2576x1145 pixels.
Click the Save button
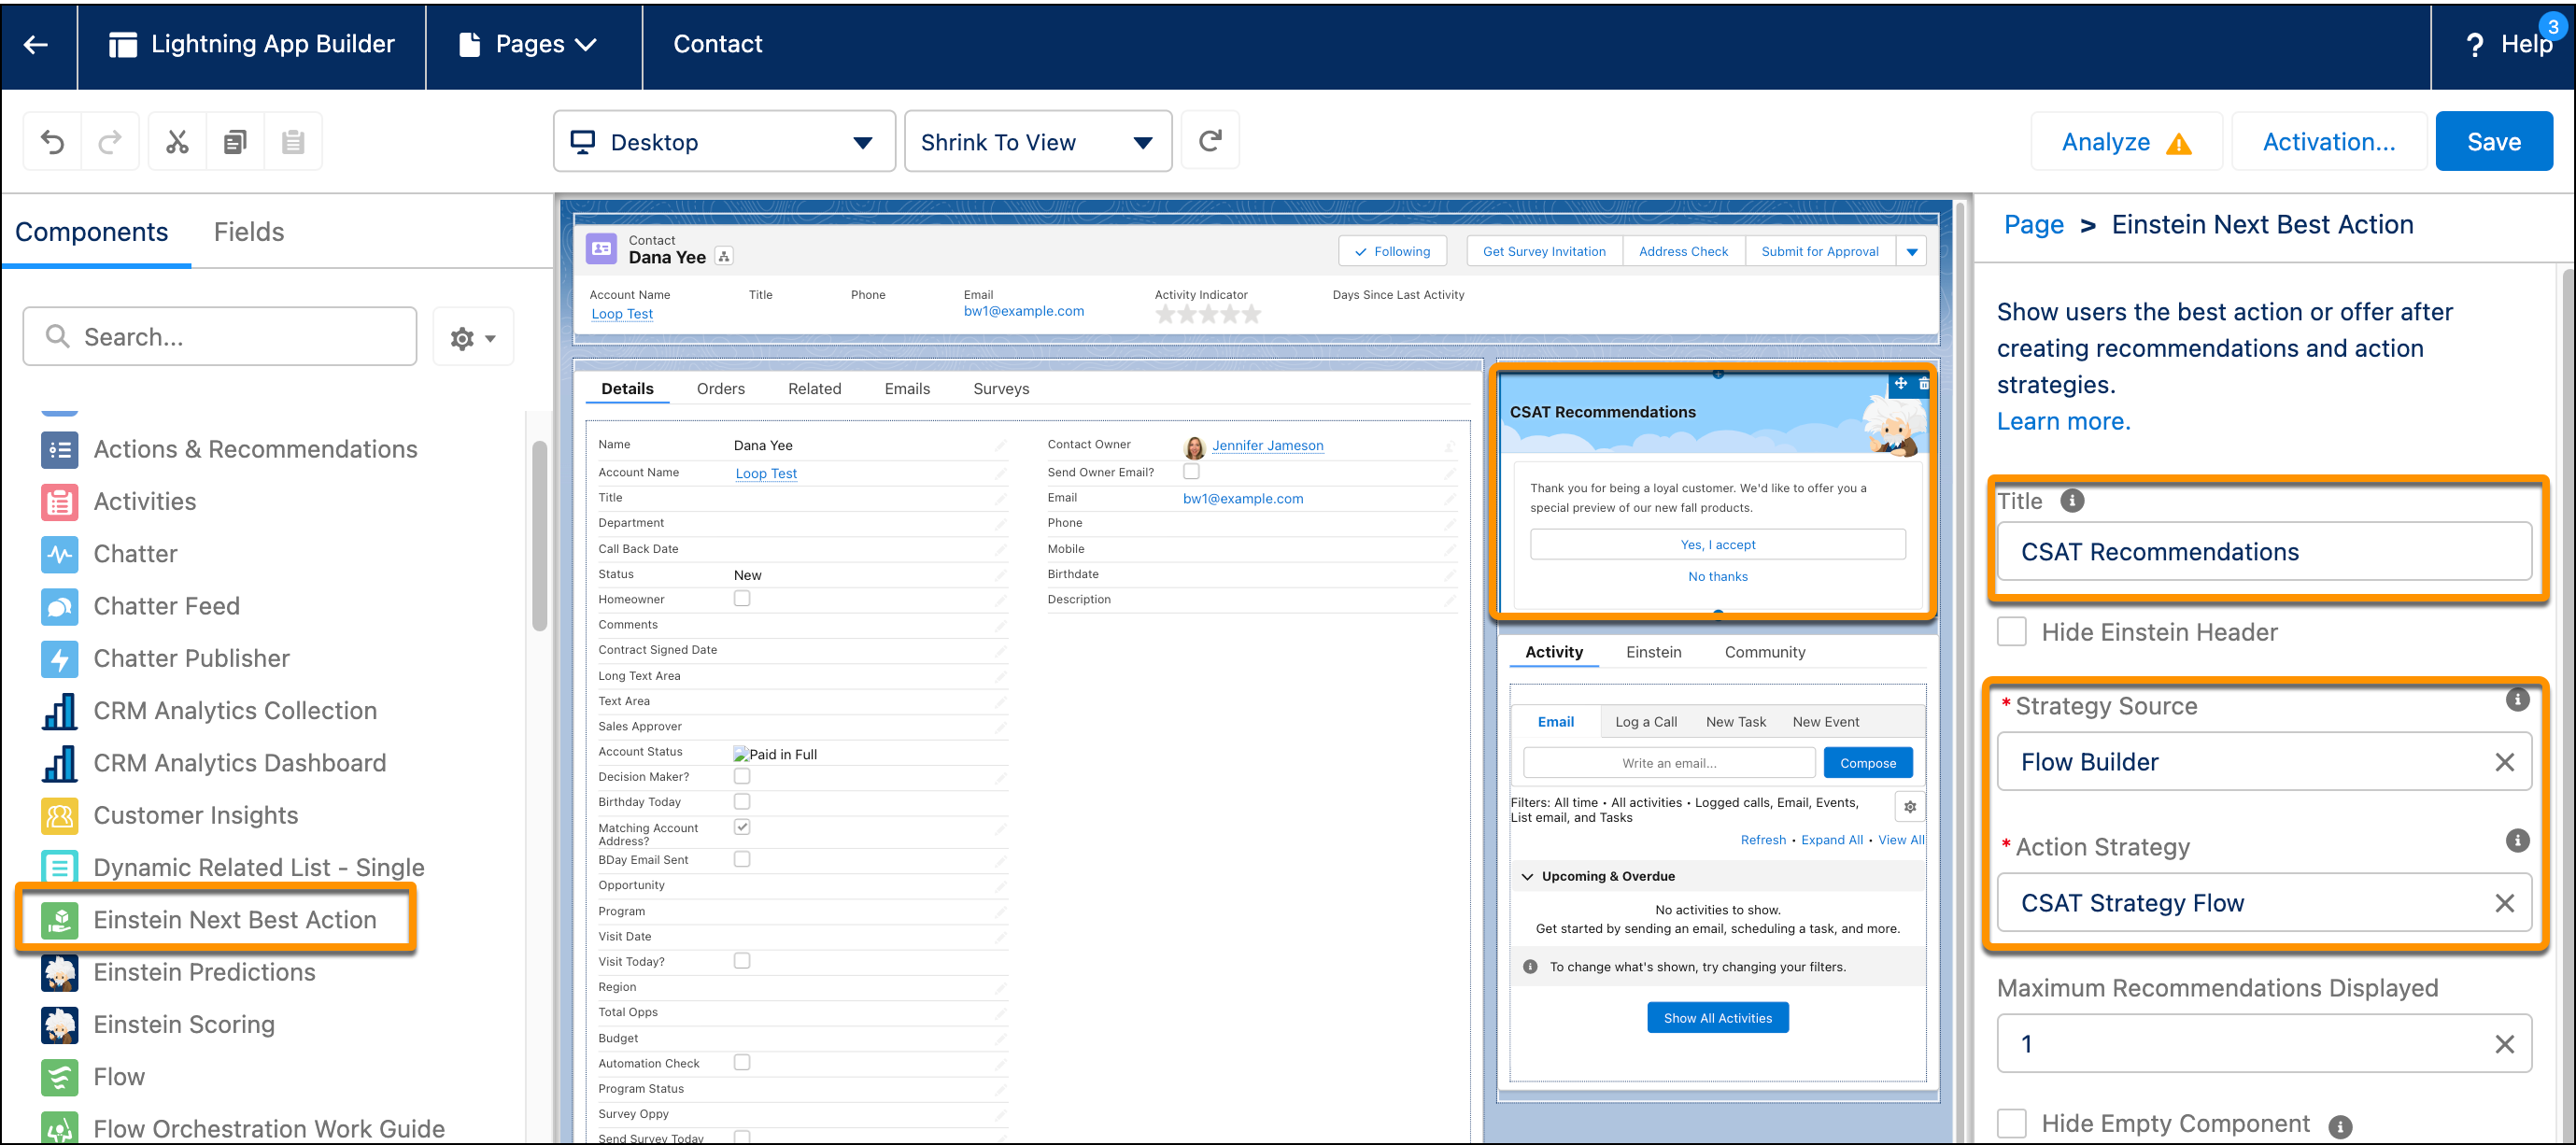[2493, 142]
